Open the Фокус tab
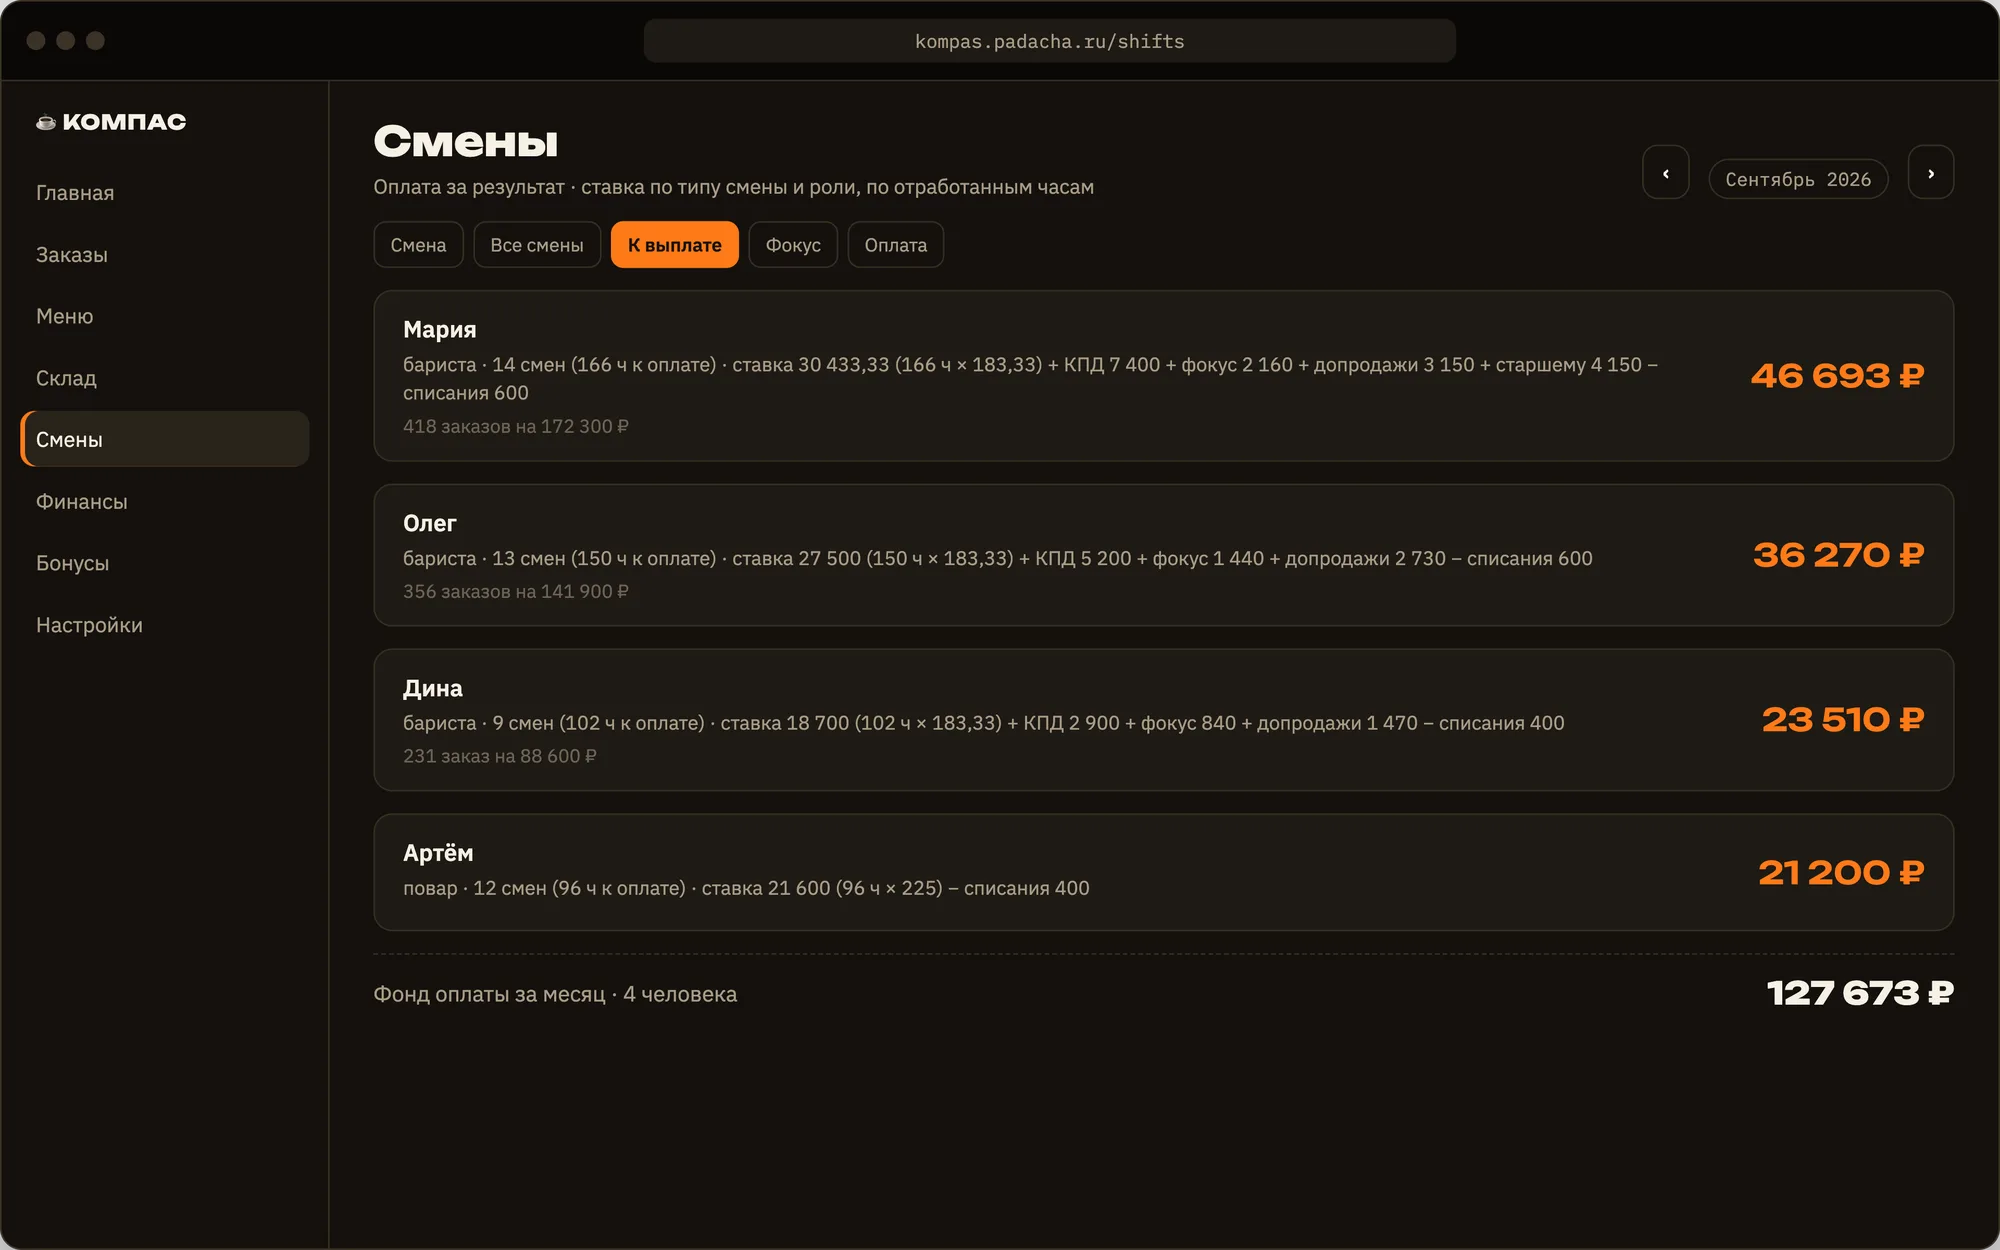 (793, 245)
